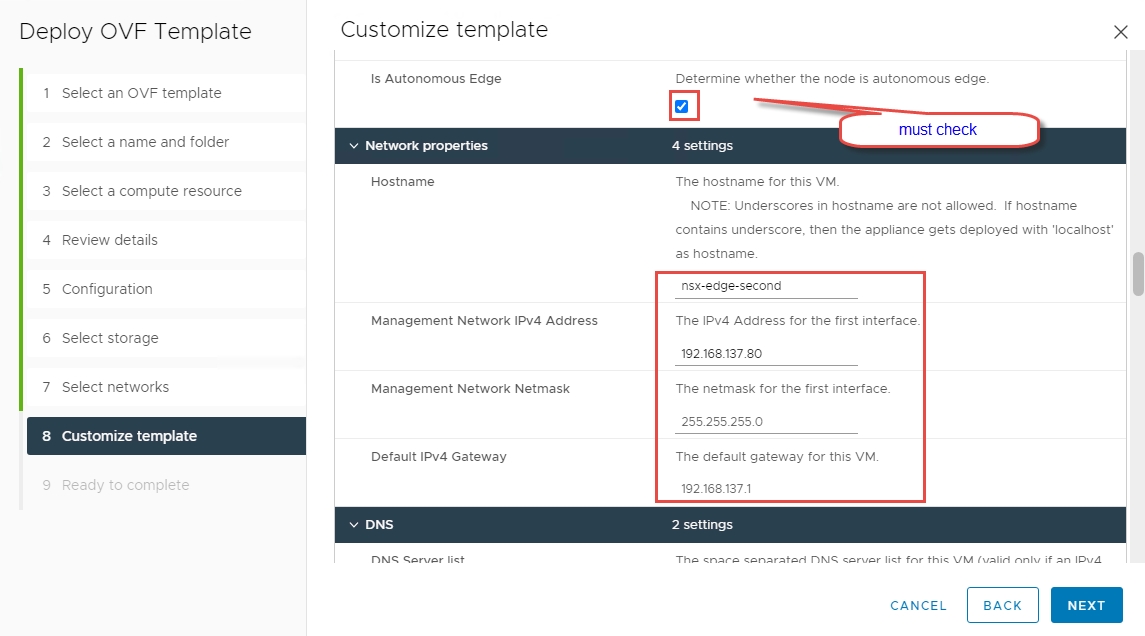Click the Hostname input field
Image resolution: width=1145 pixels, height=636 pixels.
click(x=766, y=286)
